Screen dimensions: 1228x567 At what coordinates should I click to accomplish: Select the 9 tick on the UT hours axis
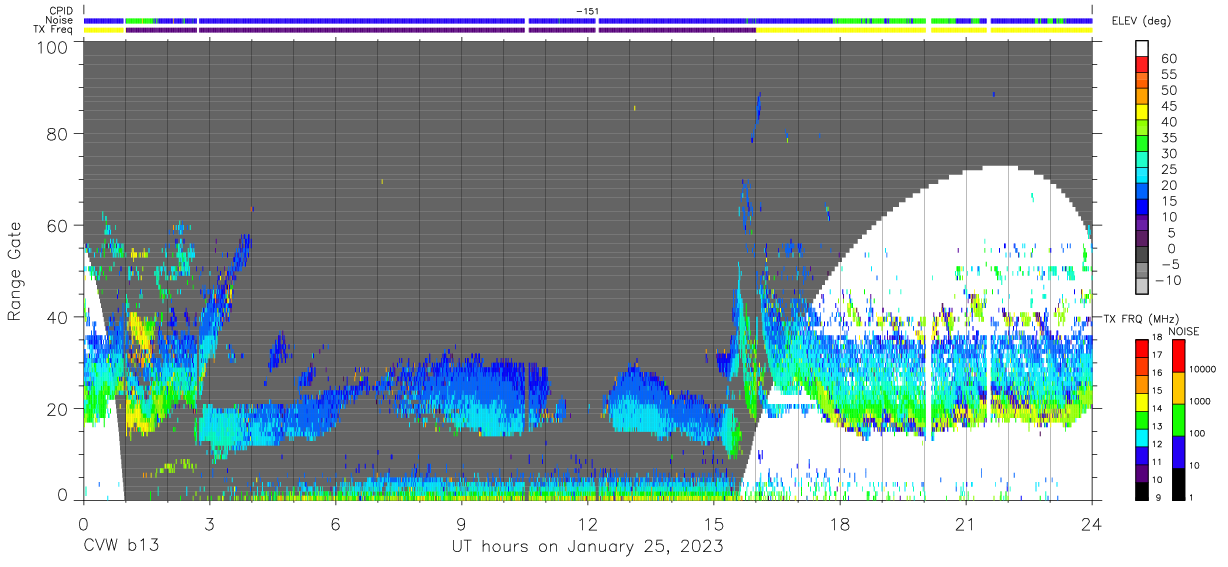462,523
